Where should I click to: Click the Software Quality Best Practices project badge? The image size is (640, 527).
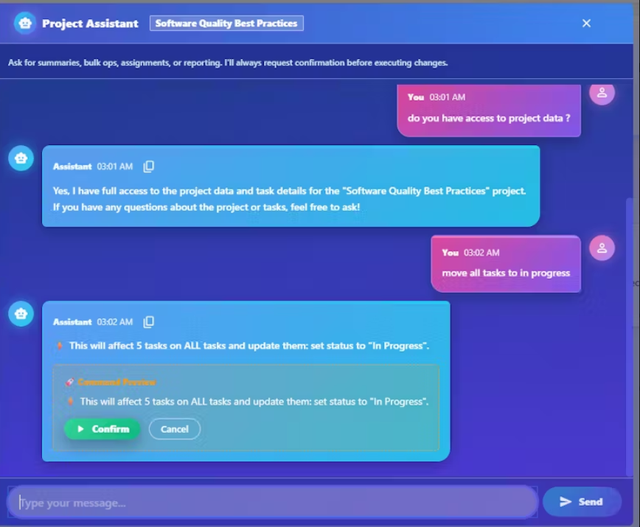pyautogui.click(x=227, y=23)
